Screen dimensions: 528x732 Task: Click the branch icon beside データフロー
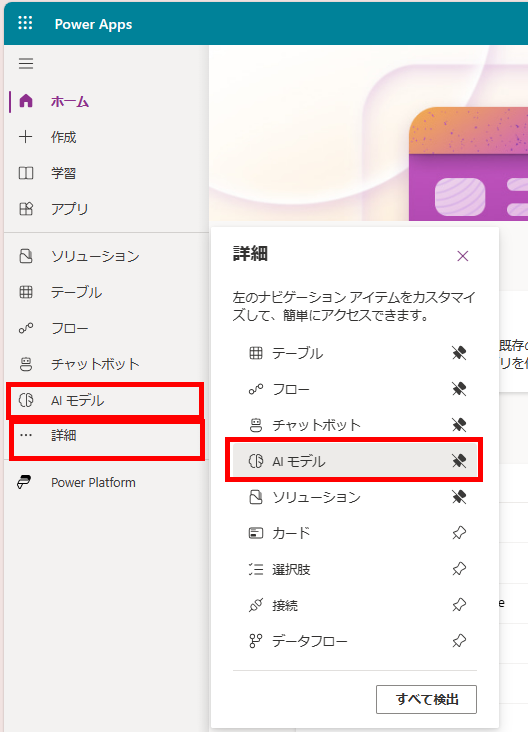[x=256, y=641]
